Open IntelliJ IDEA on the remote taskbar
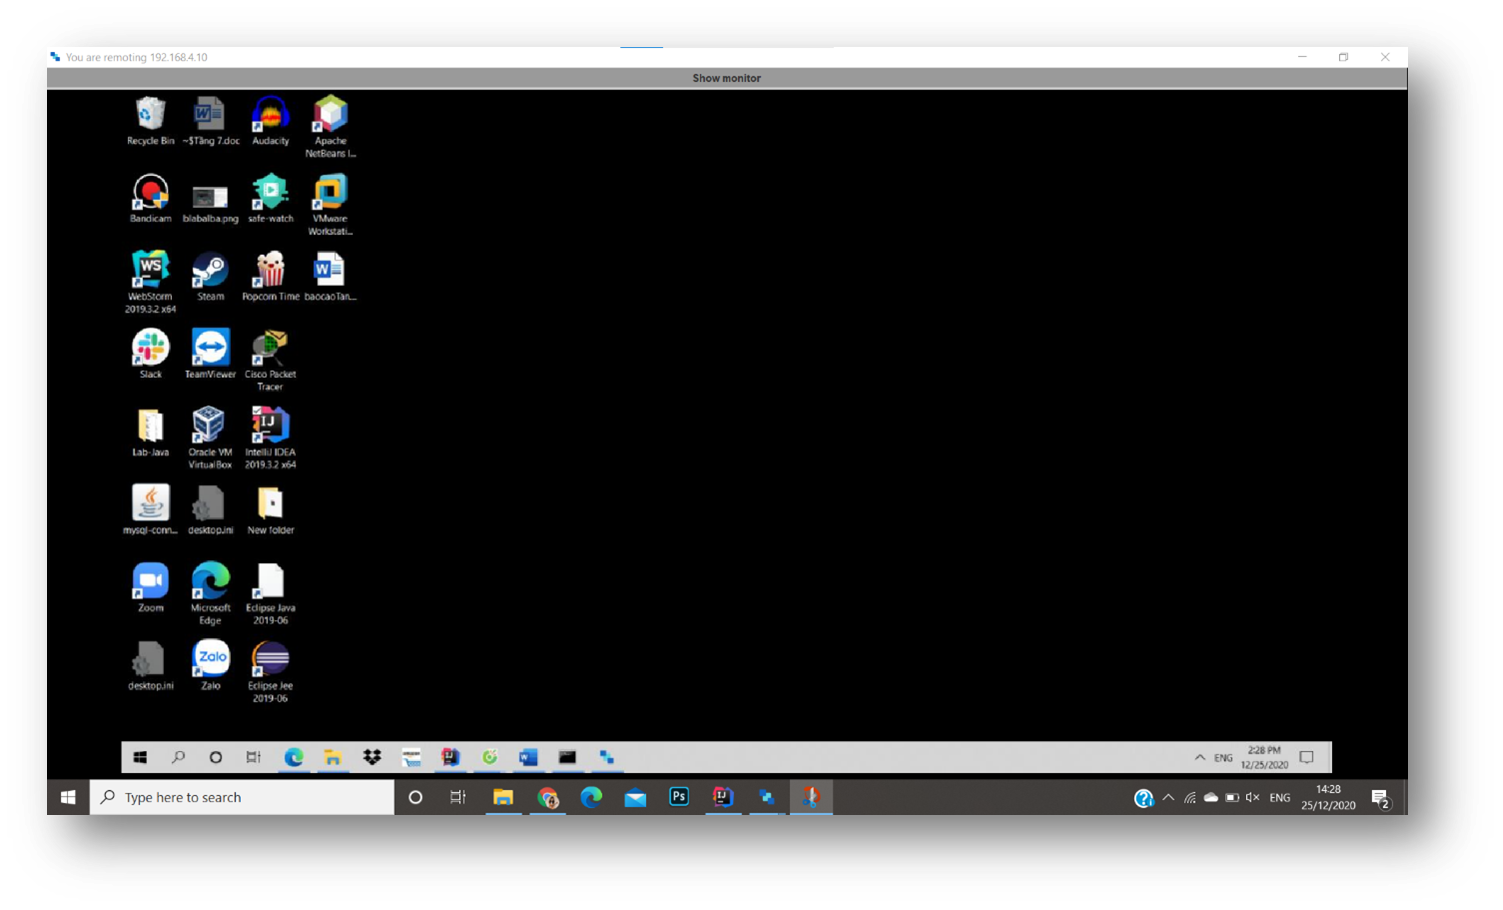The image size is (1503, 910). pos(450,757)
